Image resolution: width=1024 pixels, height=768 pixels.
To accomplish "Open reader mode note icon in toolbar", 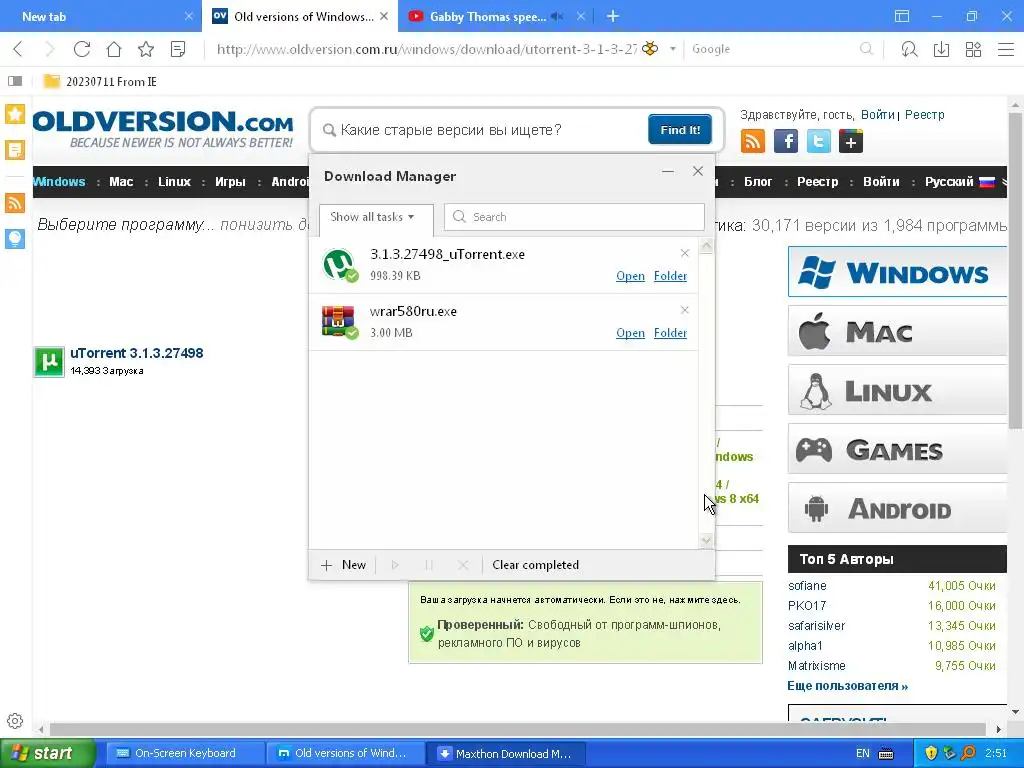I will point(178,49).
